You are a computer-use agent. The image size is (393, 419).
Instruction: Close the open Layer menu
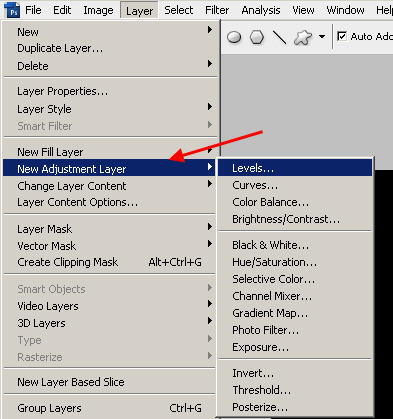pos(139,10)
